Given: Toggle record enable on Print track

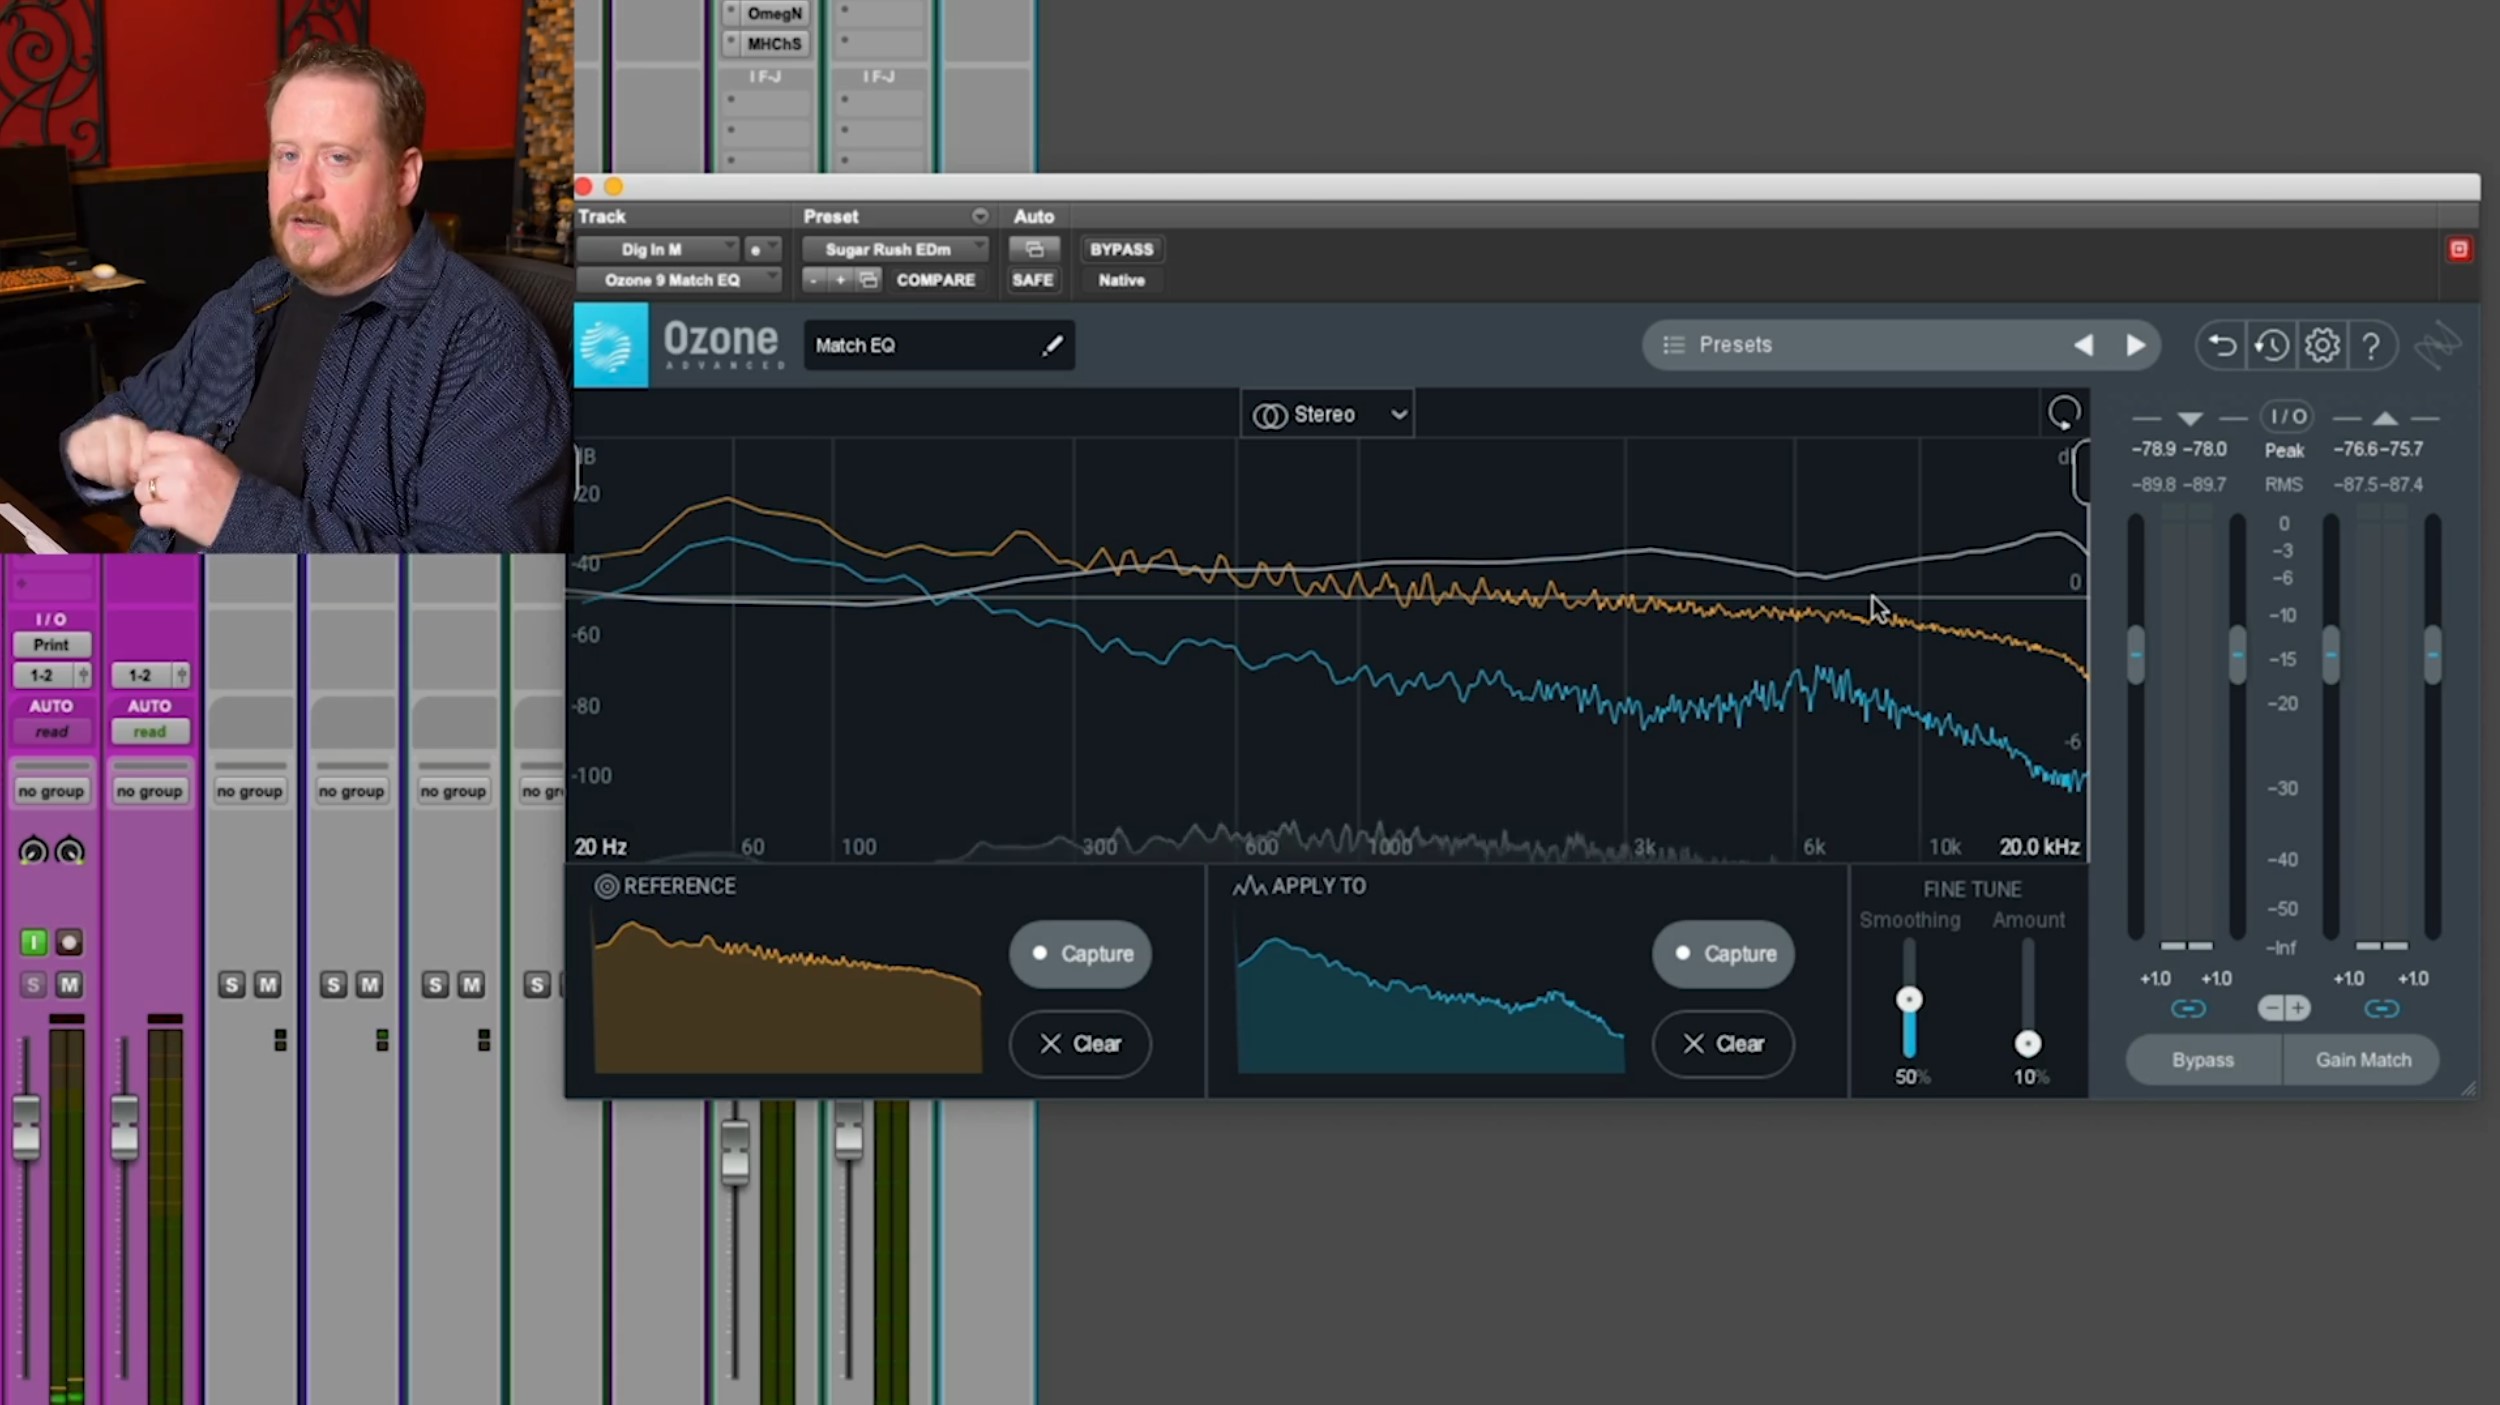Looking at the screenshot, I should coord(69,942).
